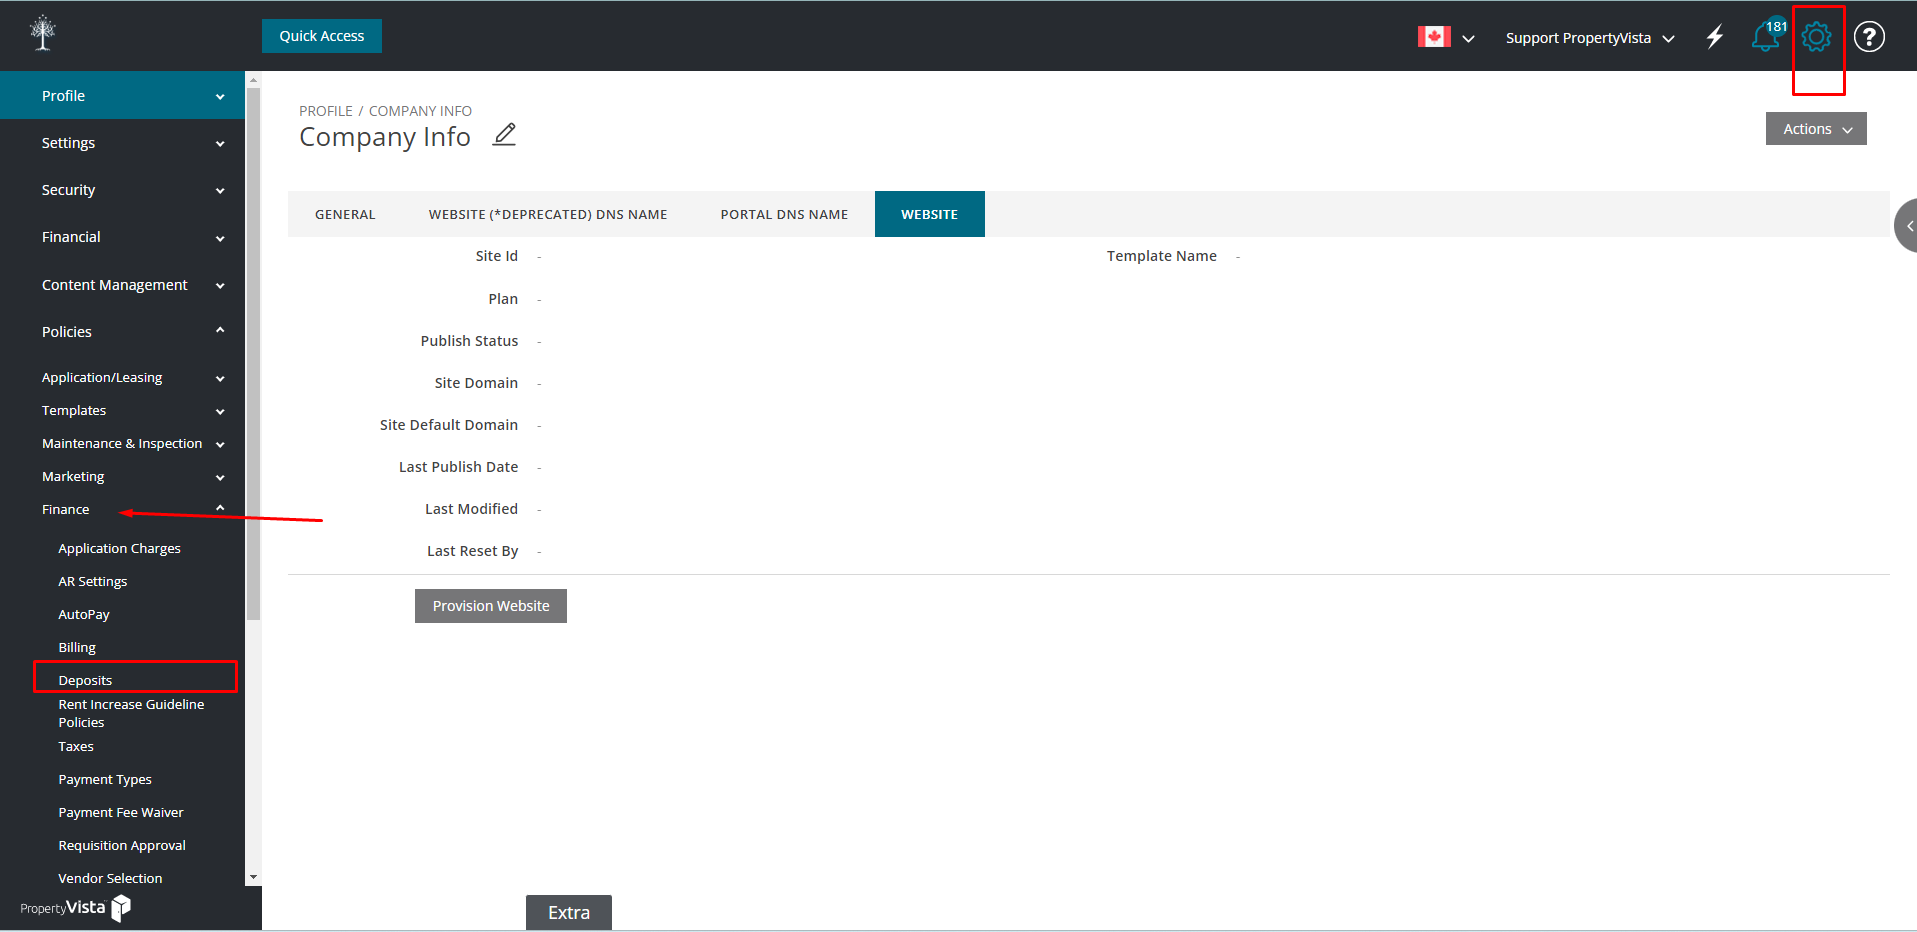Expand the Financial sidebar section

[x=122, y=237]
